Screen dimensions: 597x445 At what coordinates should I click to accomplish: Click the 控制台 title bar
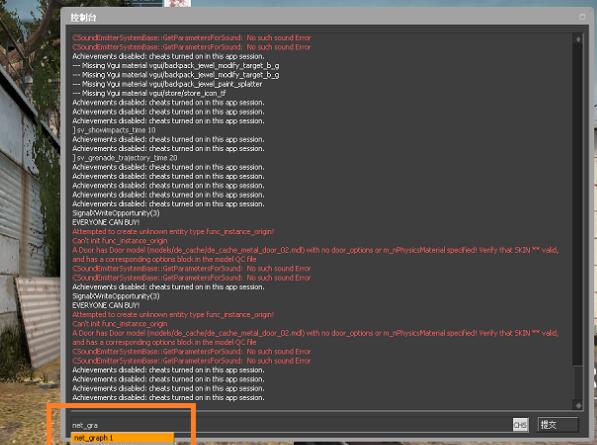(324, 17)
